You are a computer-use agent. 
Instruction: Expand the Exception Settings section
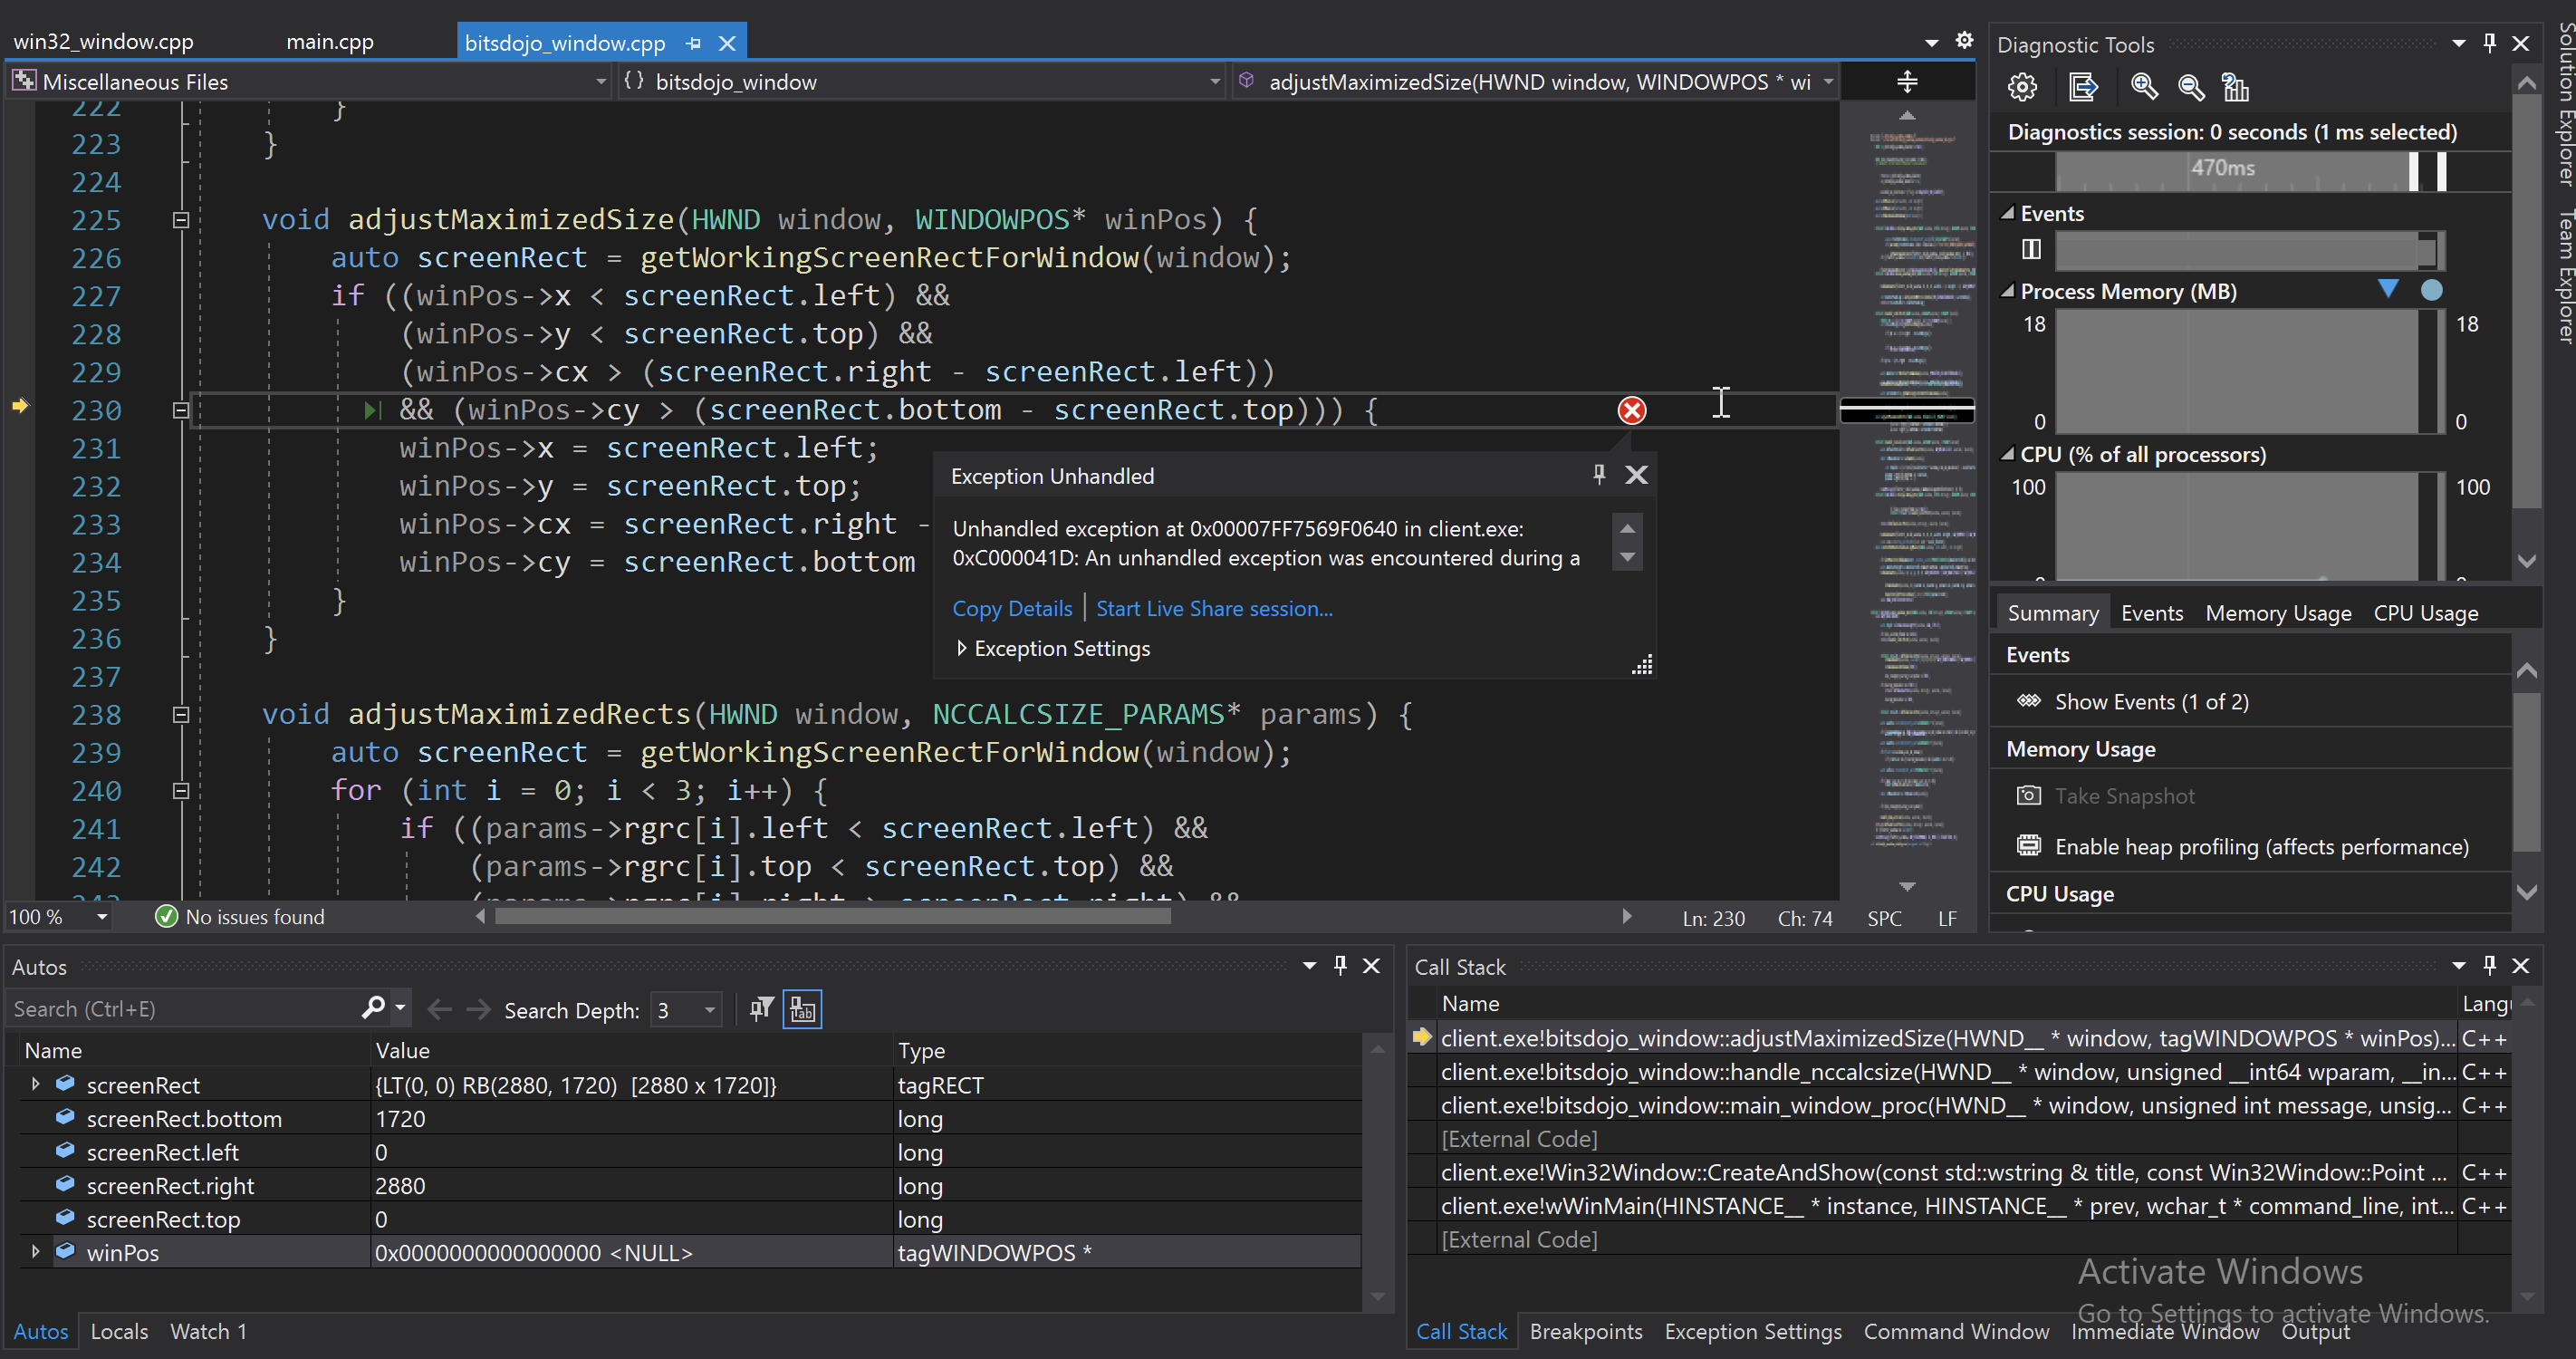coord(961,649)
